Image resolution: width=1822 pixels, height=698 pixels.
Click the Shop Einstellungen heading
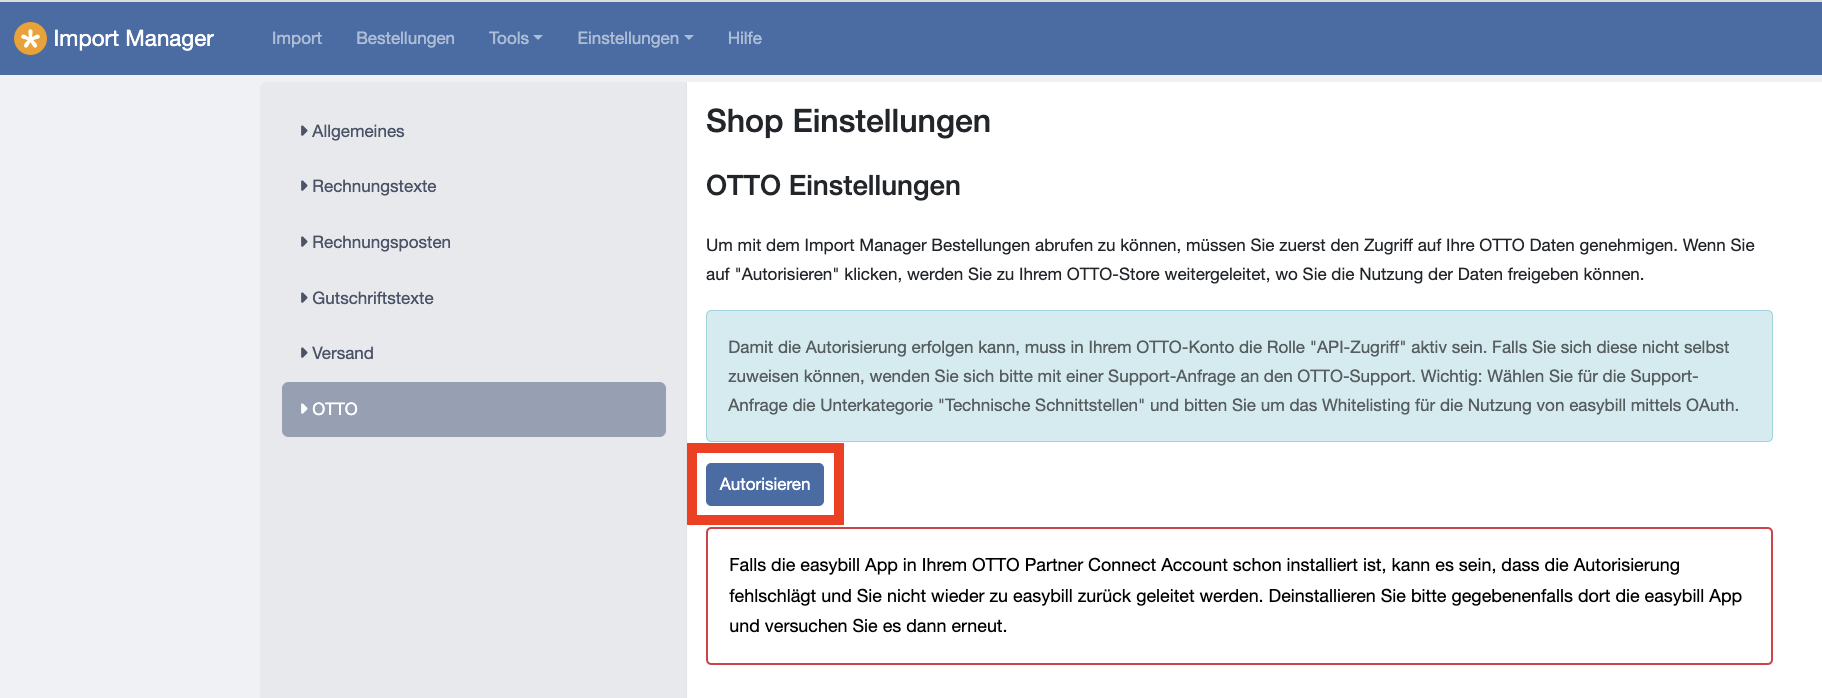coord(848,121)
